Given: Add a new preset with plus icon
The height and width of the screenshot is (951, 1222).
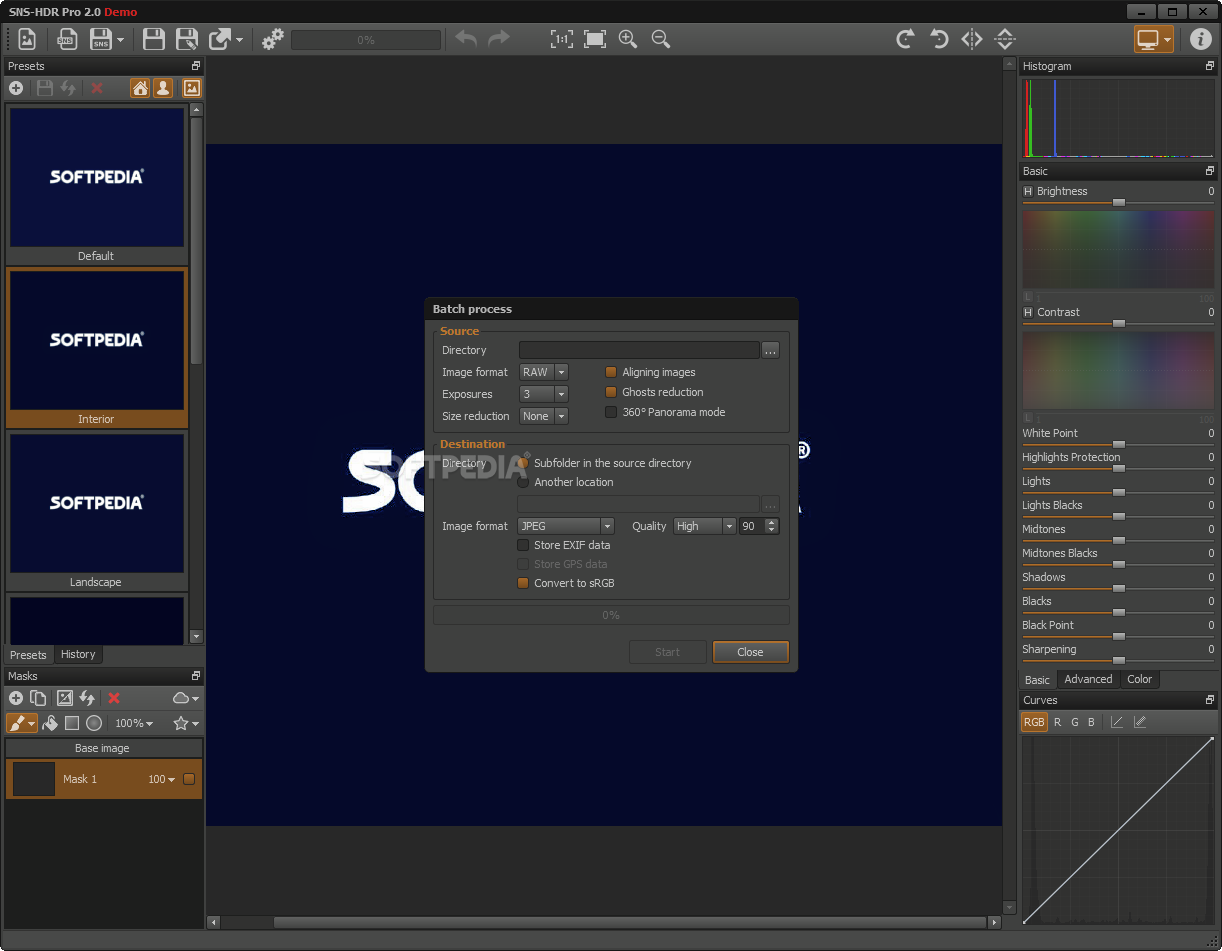Looking at the screenshot, I should [16, 88].
